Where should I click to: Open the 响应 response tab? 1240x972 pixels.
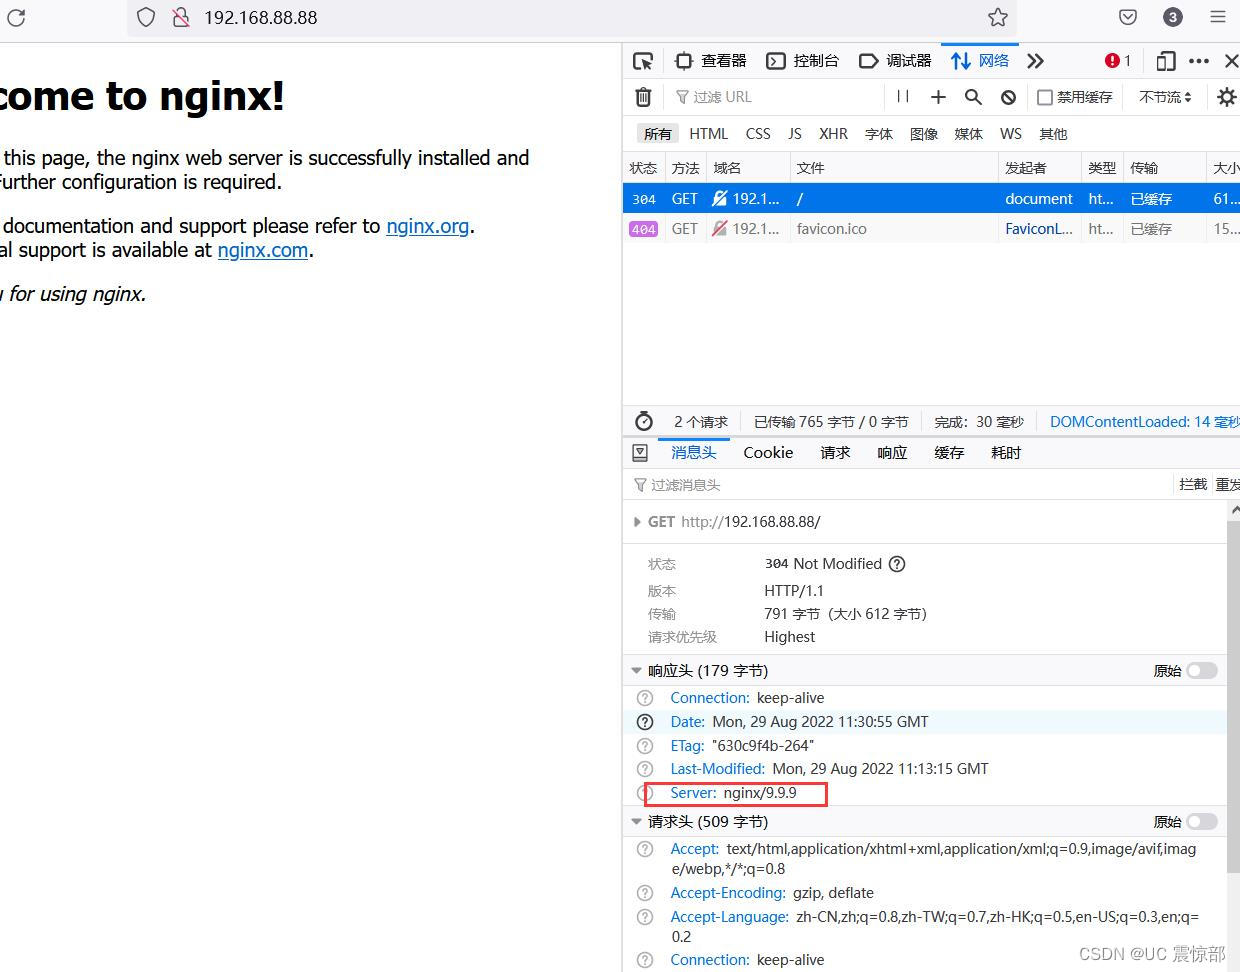892,453
